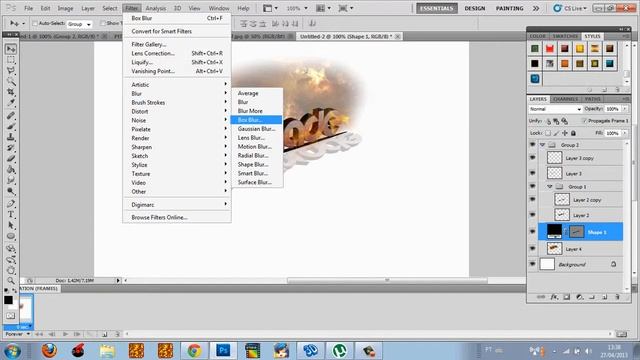Click the foreground color swatch

(8, 300)
